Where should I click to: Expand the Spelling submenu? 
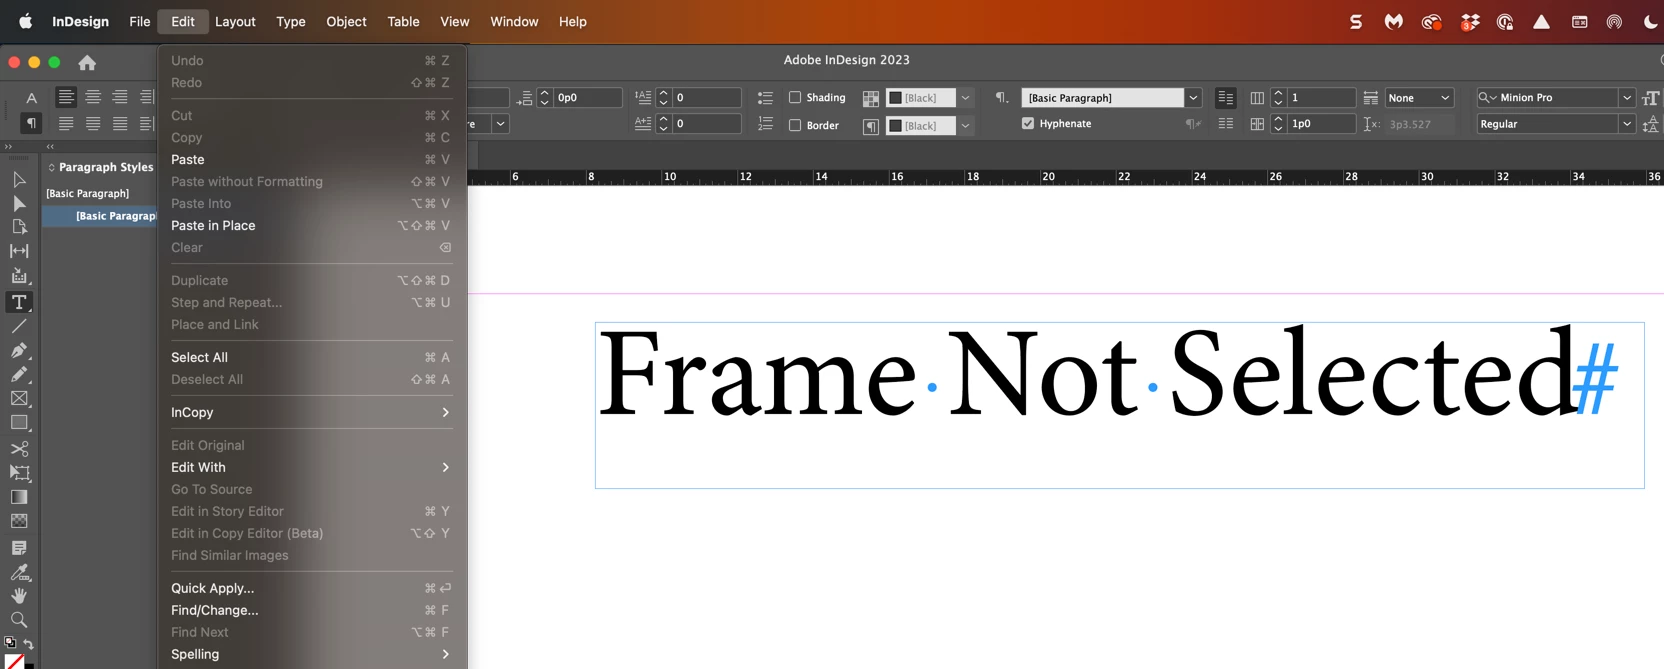(311, 654)
